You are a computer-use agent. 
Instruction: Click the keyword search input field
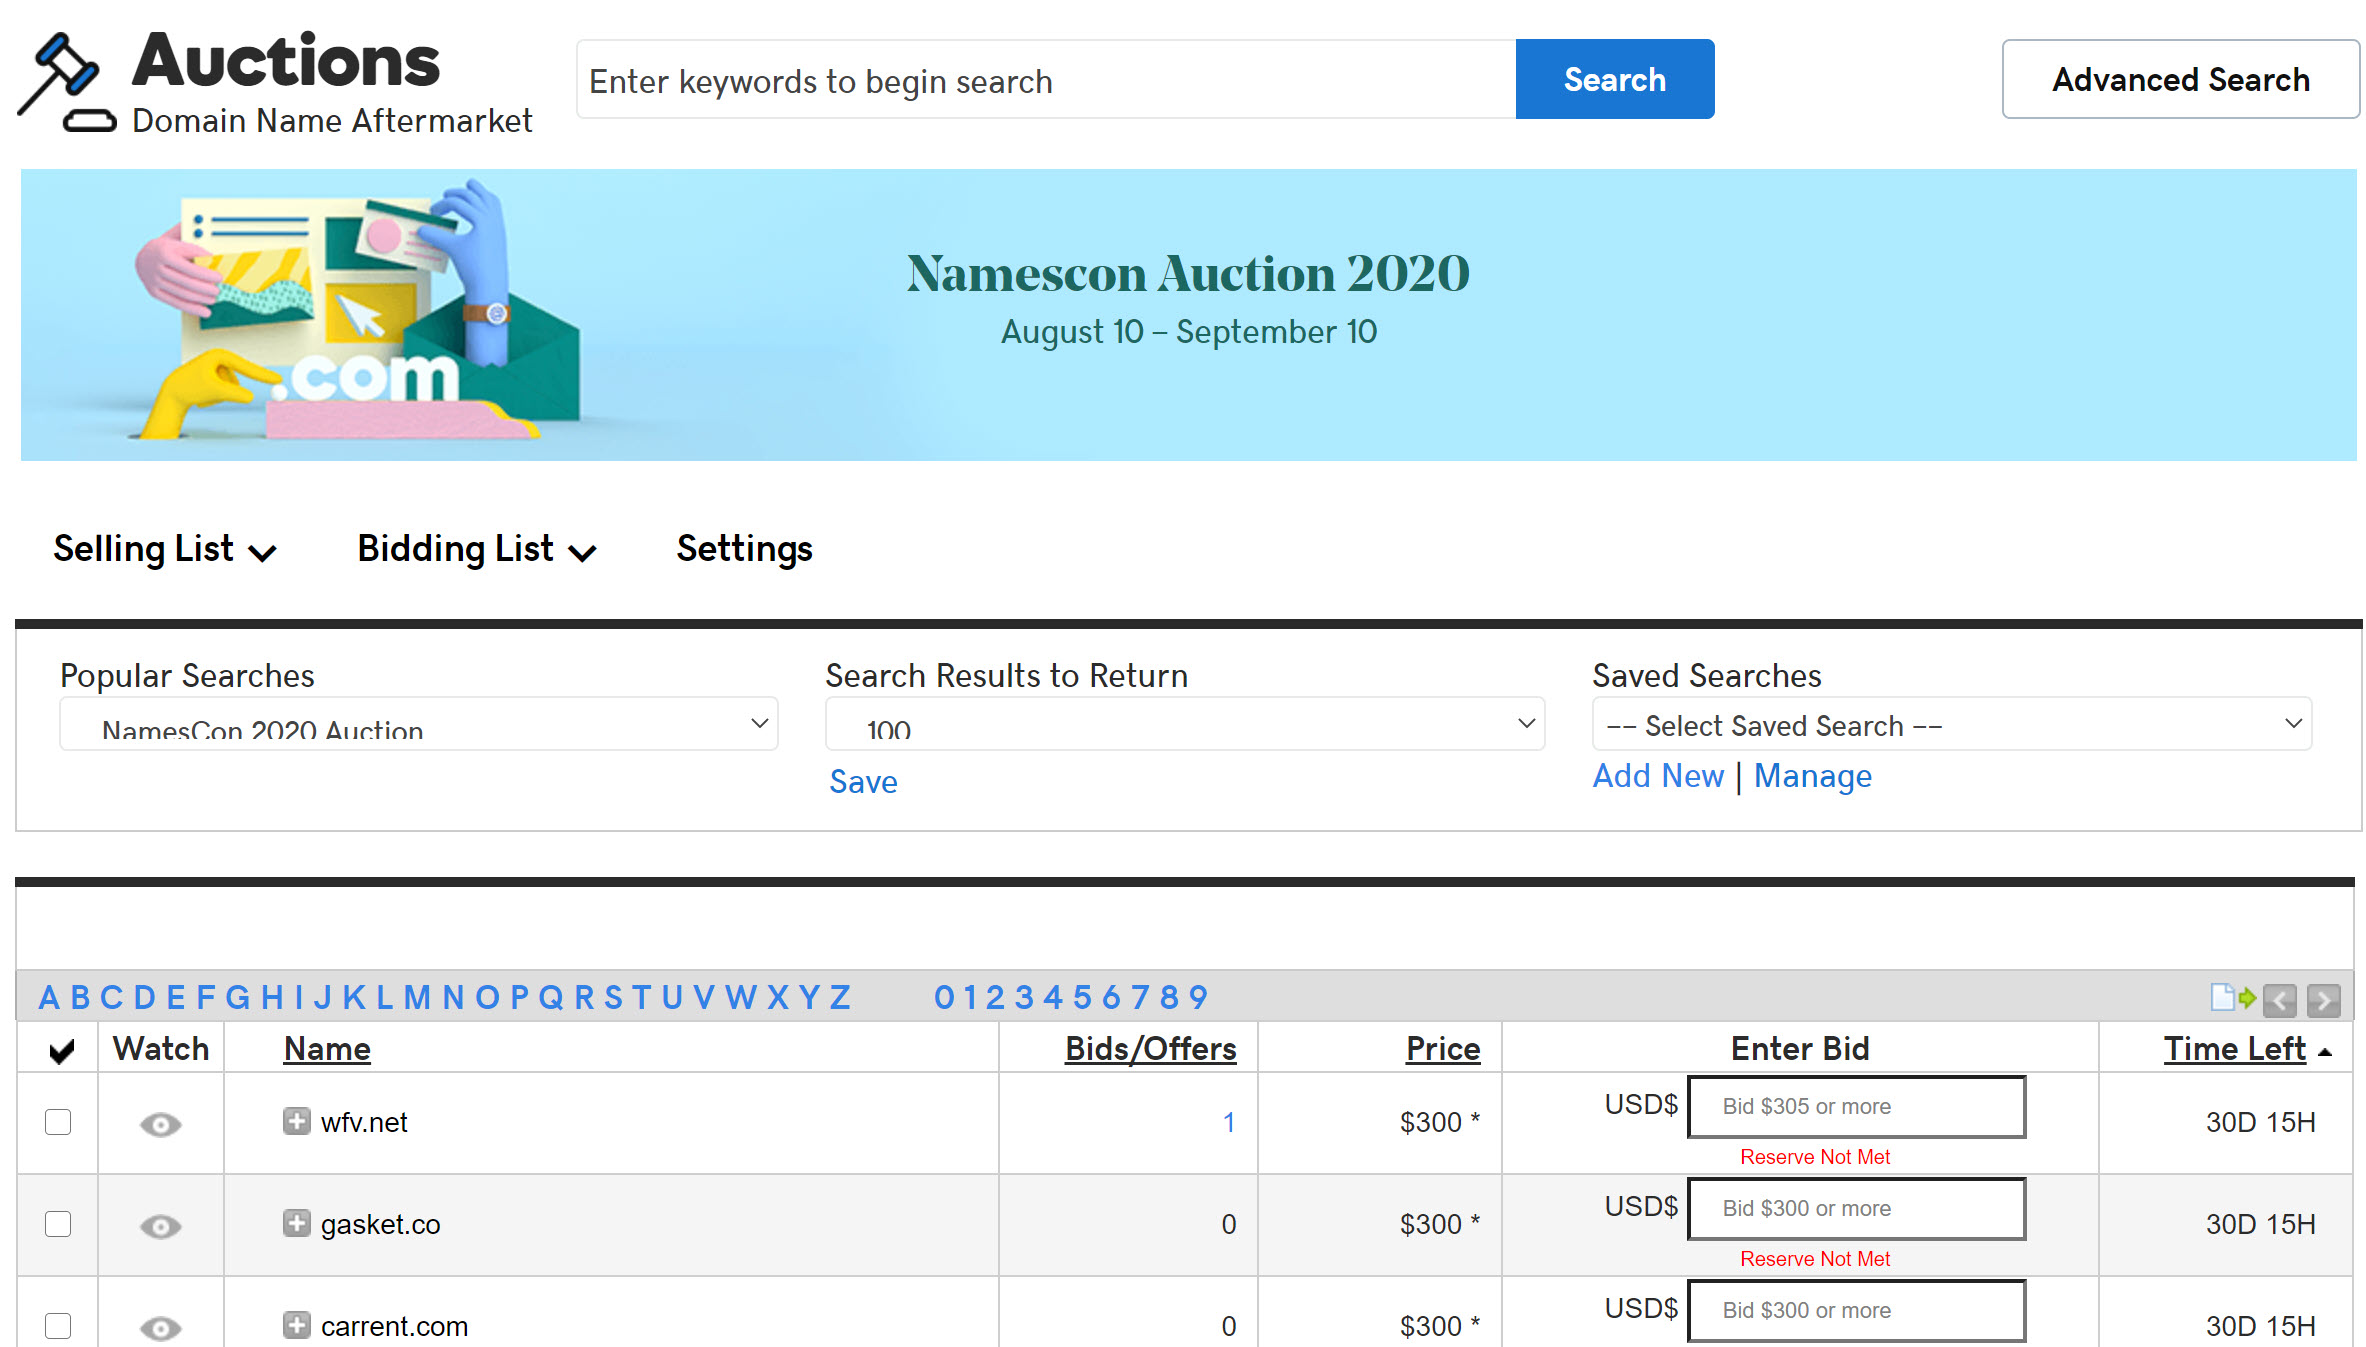click(1046, 79)
